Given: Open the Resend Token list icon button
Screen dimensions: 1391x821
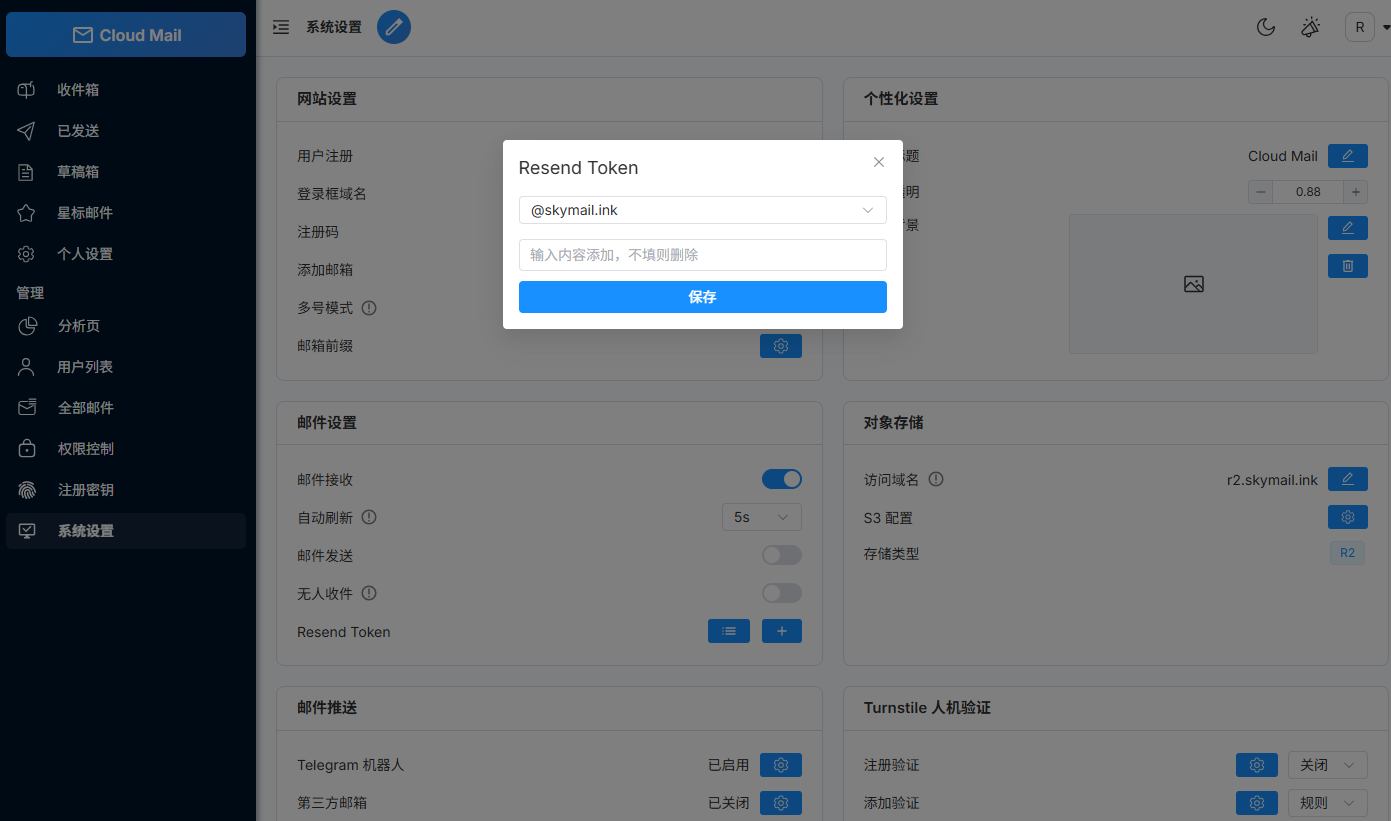Looking at the screenshot, I should (x=729, y=631).
